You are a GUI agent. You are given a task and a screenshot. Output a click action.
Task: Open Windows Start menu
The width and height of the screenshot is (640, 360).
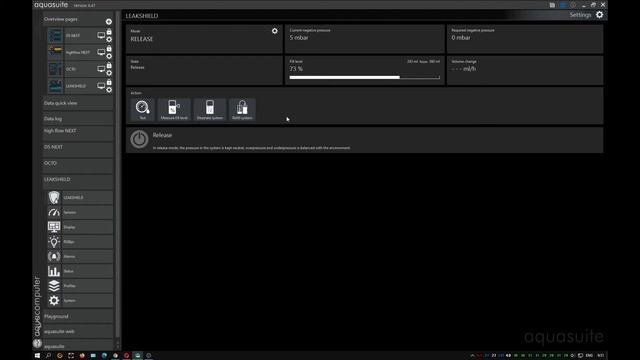pyautogui.click(x=37, y=356)
